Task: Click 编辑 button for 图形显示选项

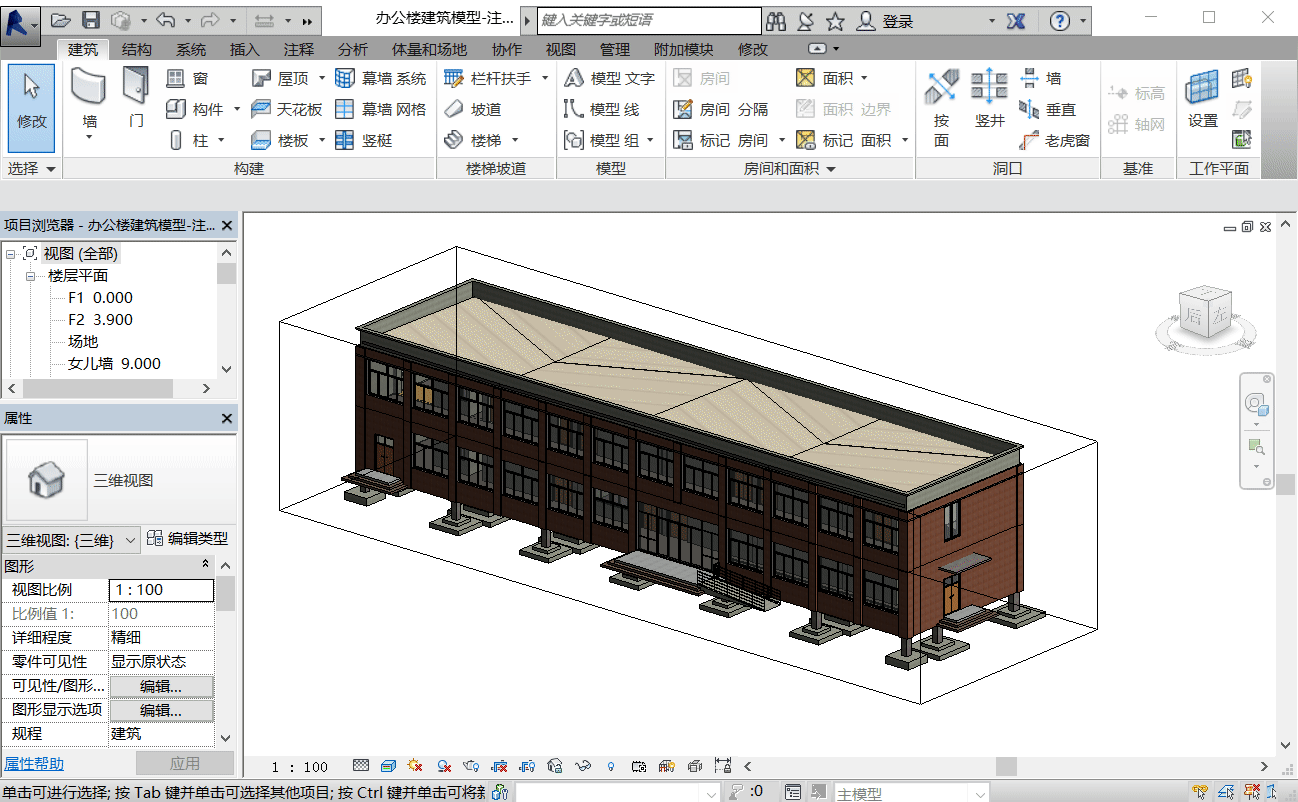Action: pos(160,710)
